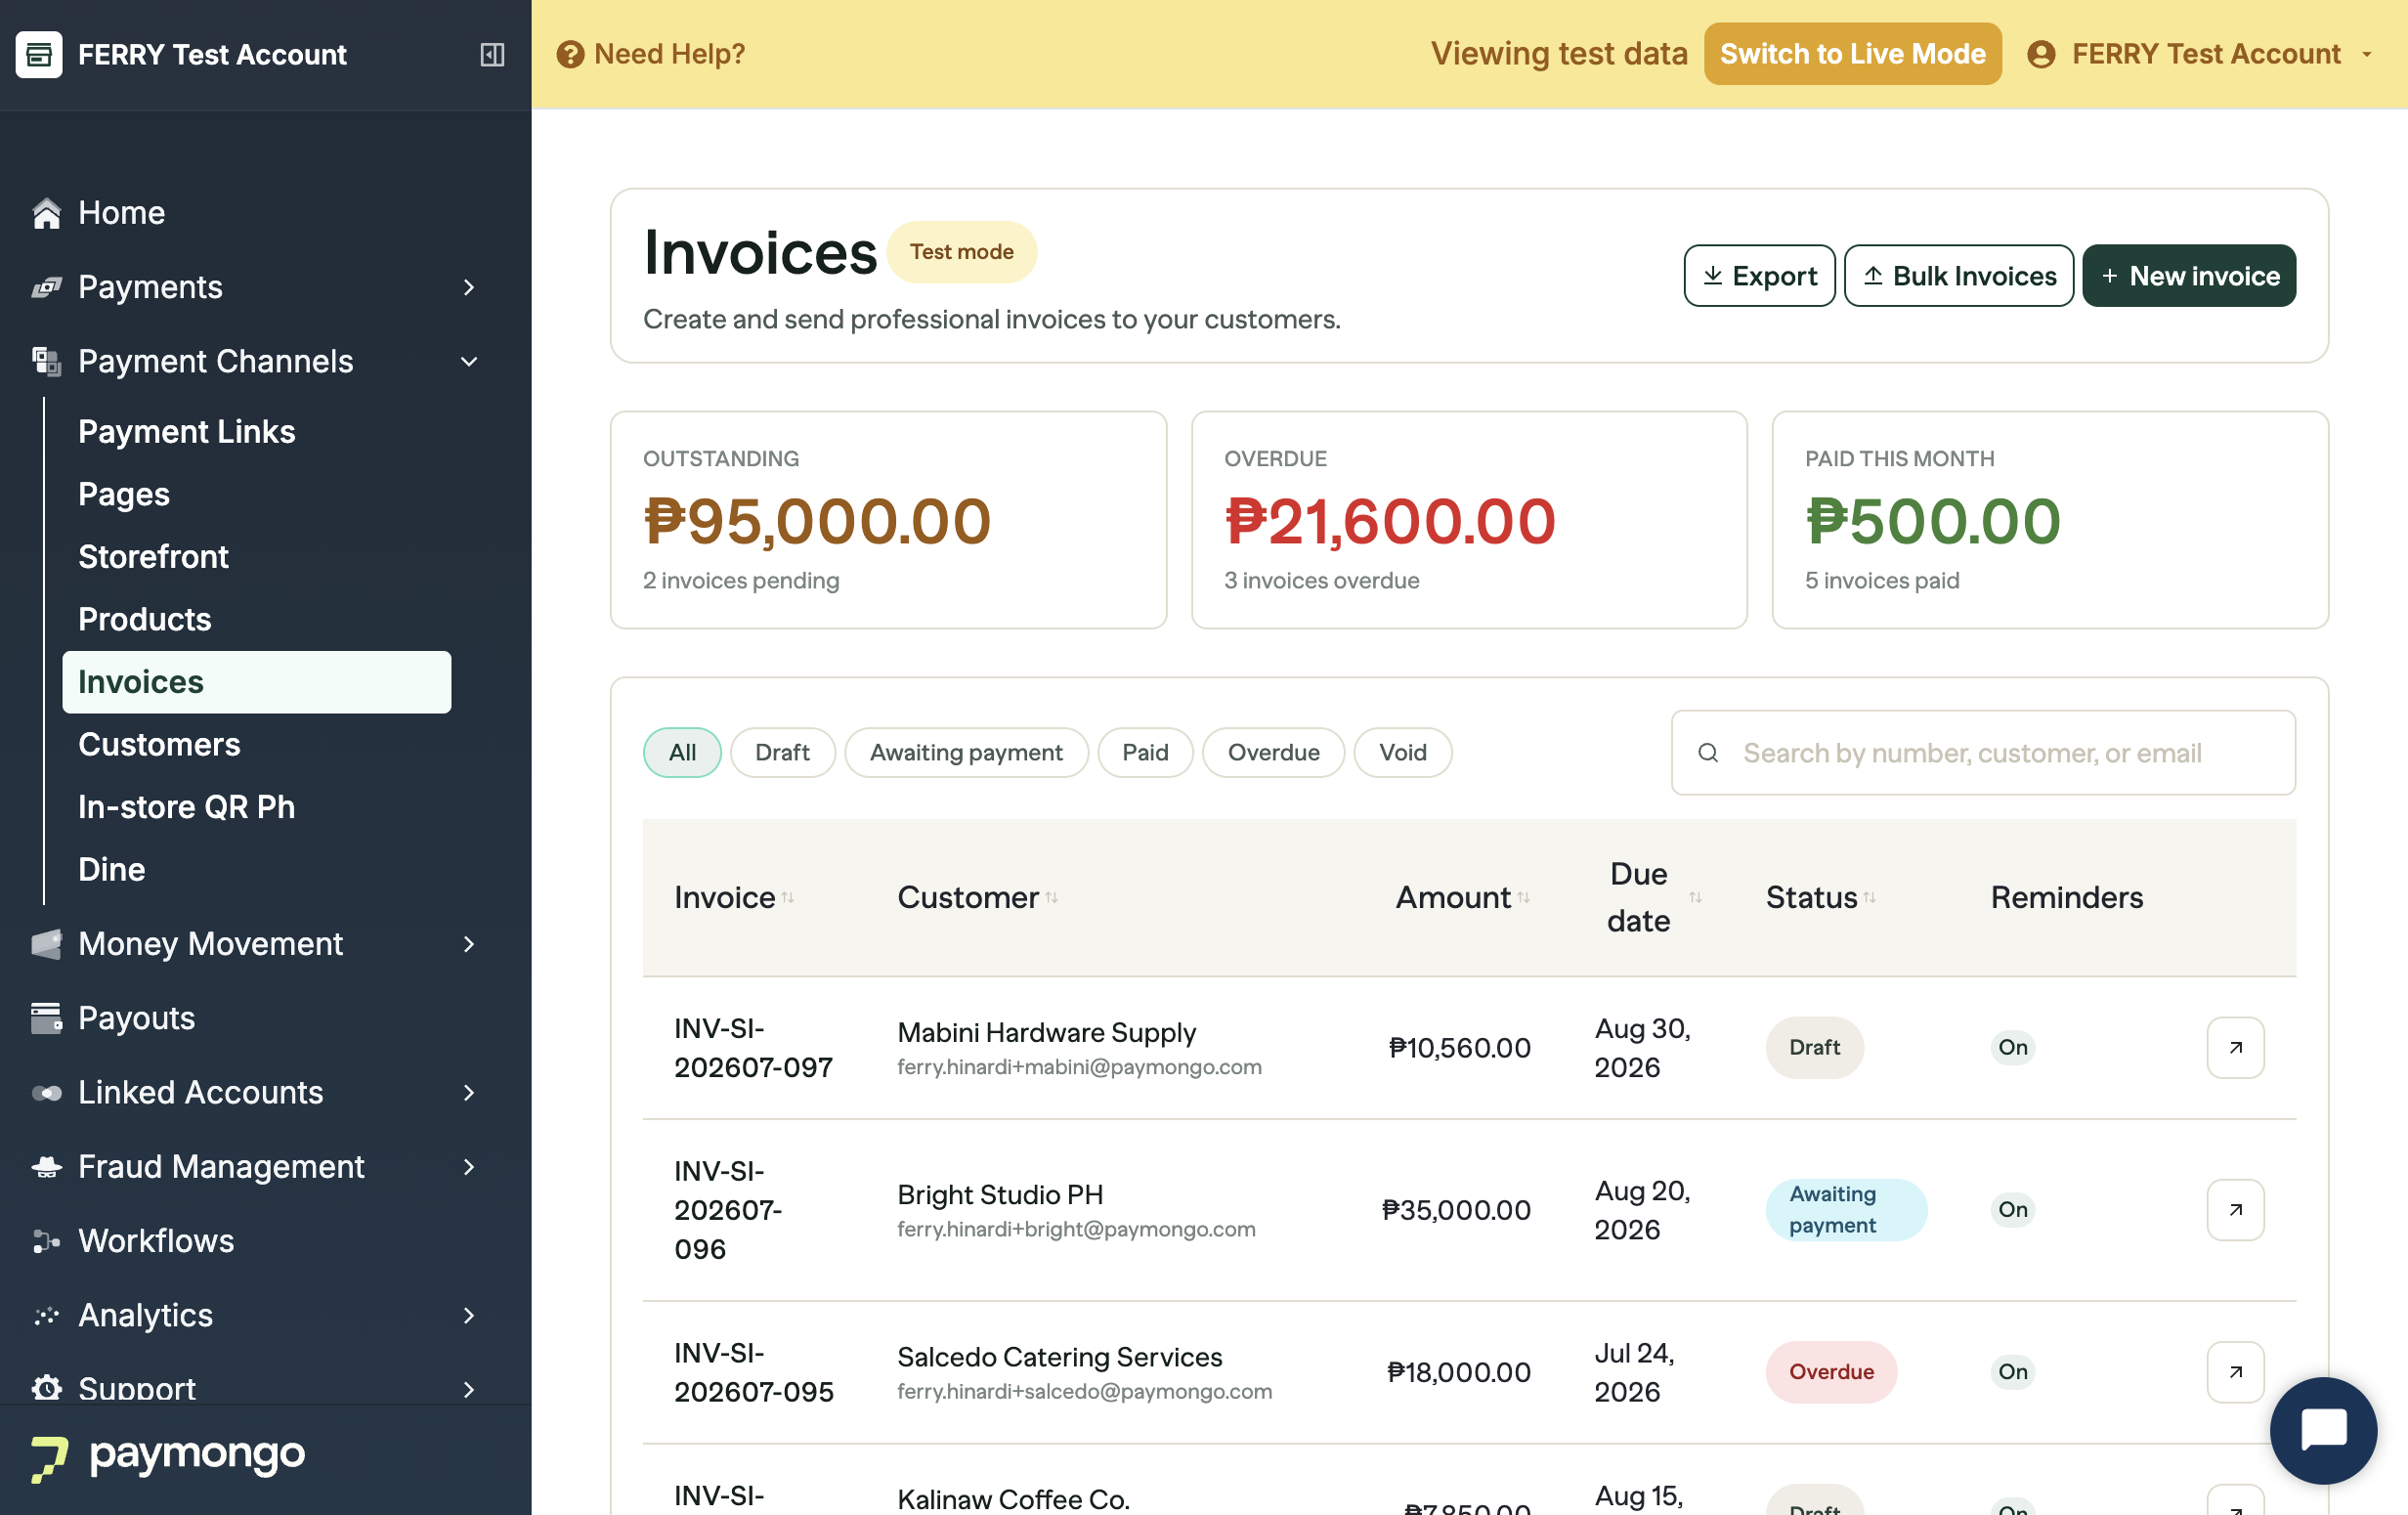2408x1515 pixels.
Task: Open the Customers page
Action: pyautogui.click(x=160, y=745)
